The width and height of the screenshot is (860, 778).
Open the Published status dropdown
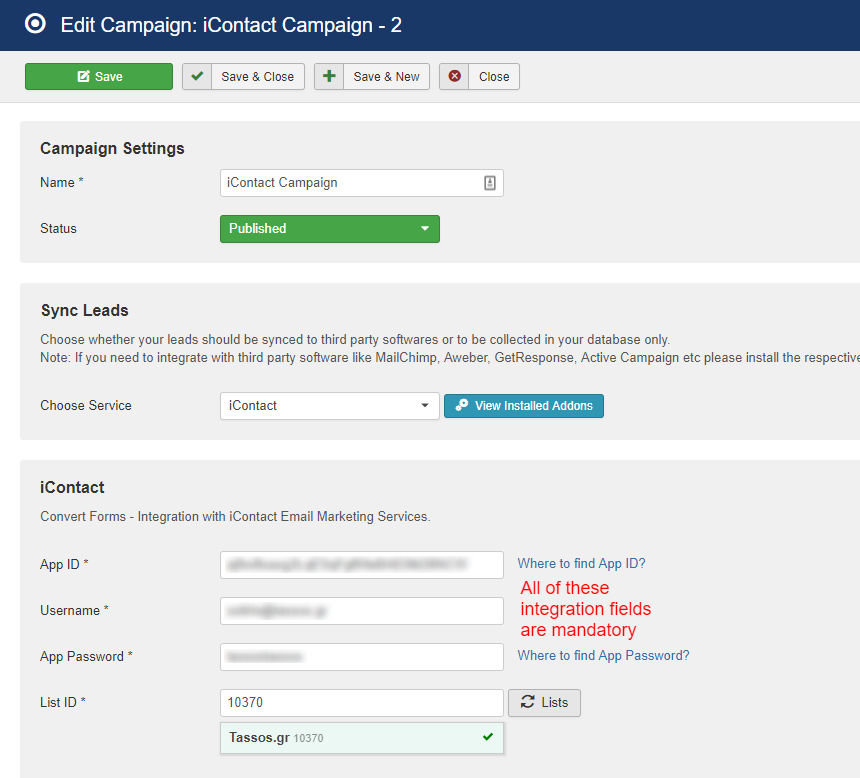pos(330,229)
